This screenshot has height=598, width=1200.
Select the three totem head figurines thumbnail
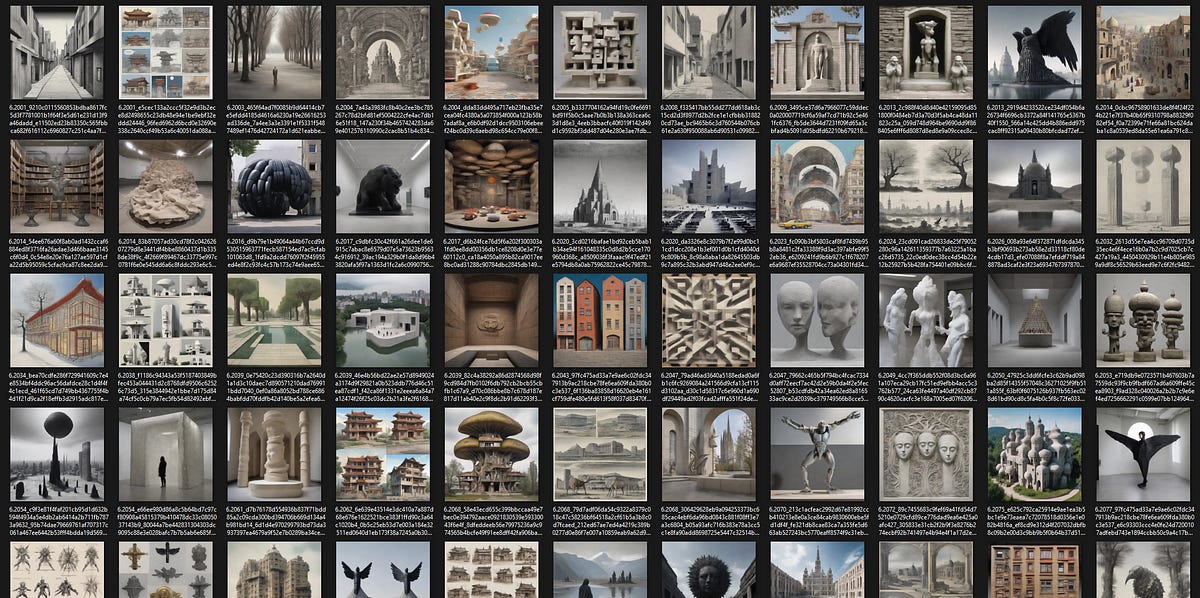1143,321
